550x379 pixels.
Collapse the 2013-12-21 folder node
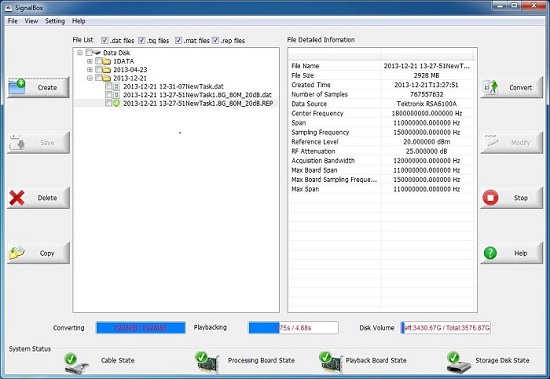click(x=90, y=78)
